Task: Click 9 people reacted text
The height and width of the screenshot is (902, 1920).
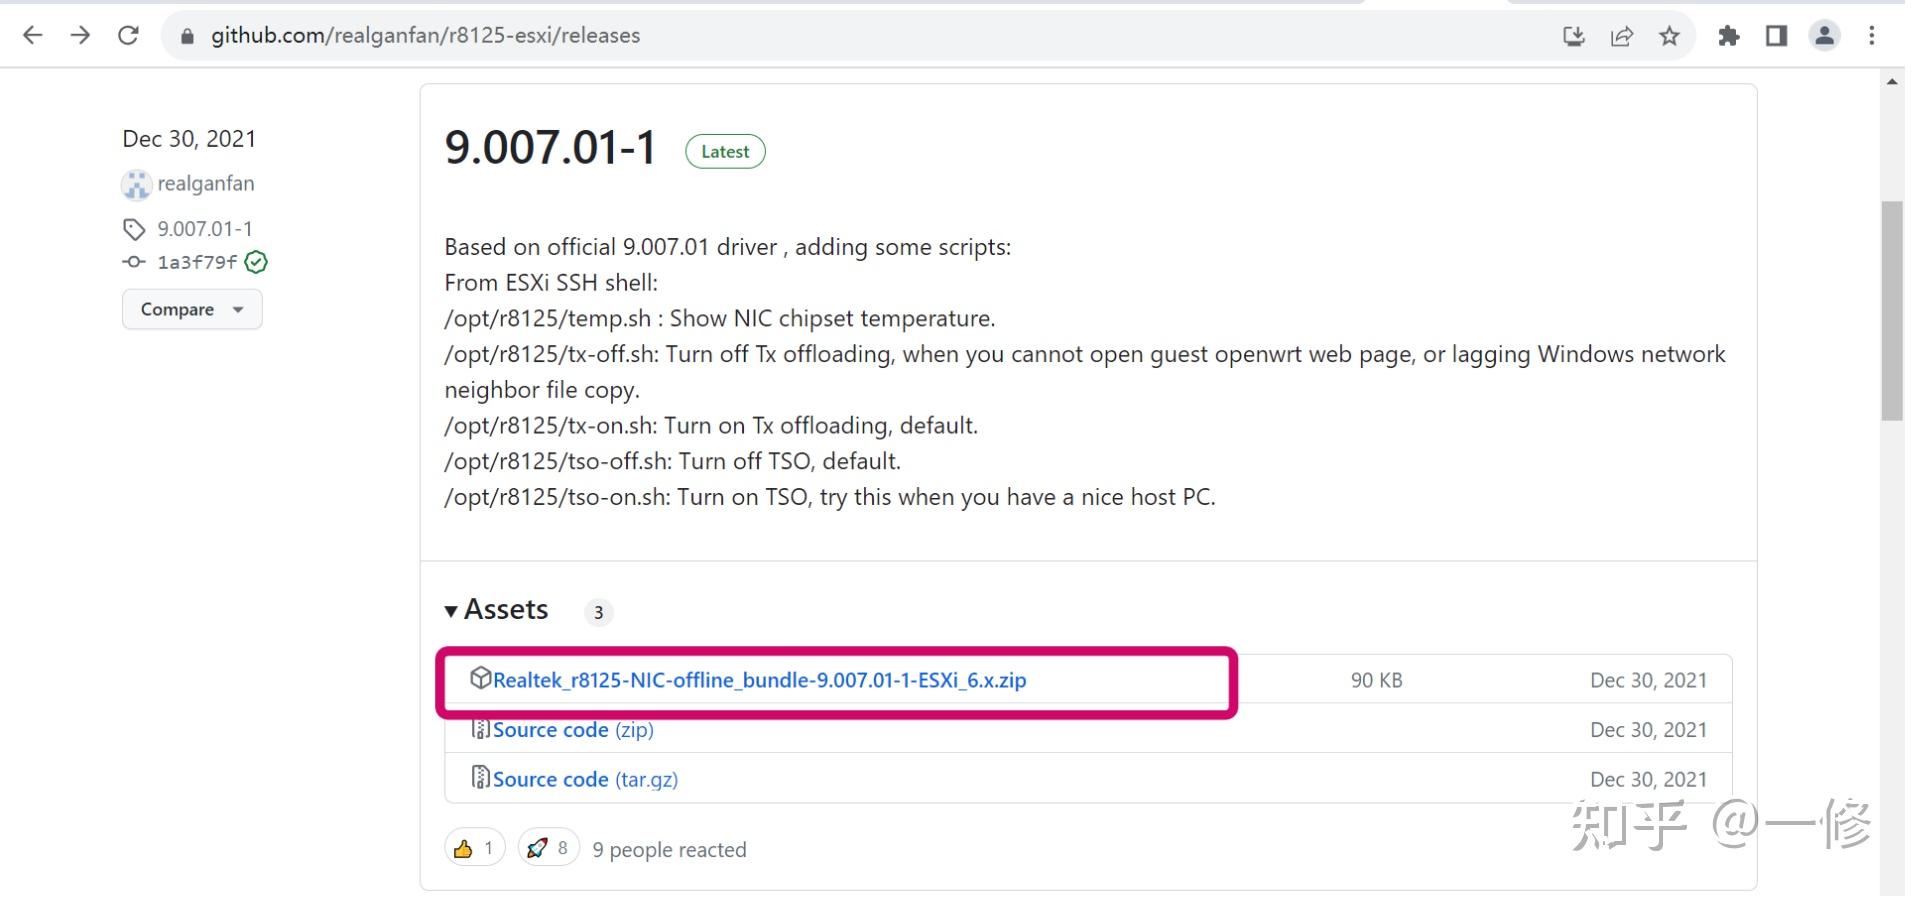Action: tap(669, 850)
